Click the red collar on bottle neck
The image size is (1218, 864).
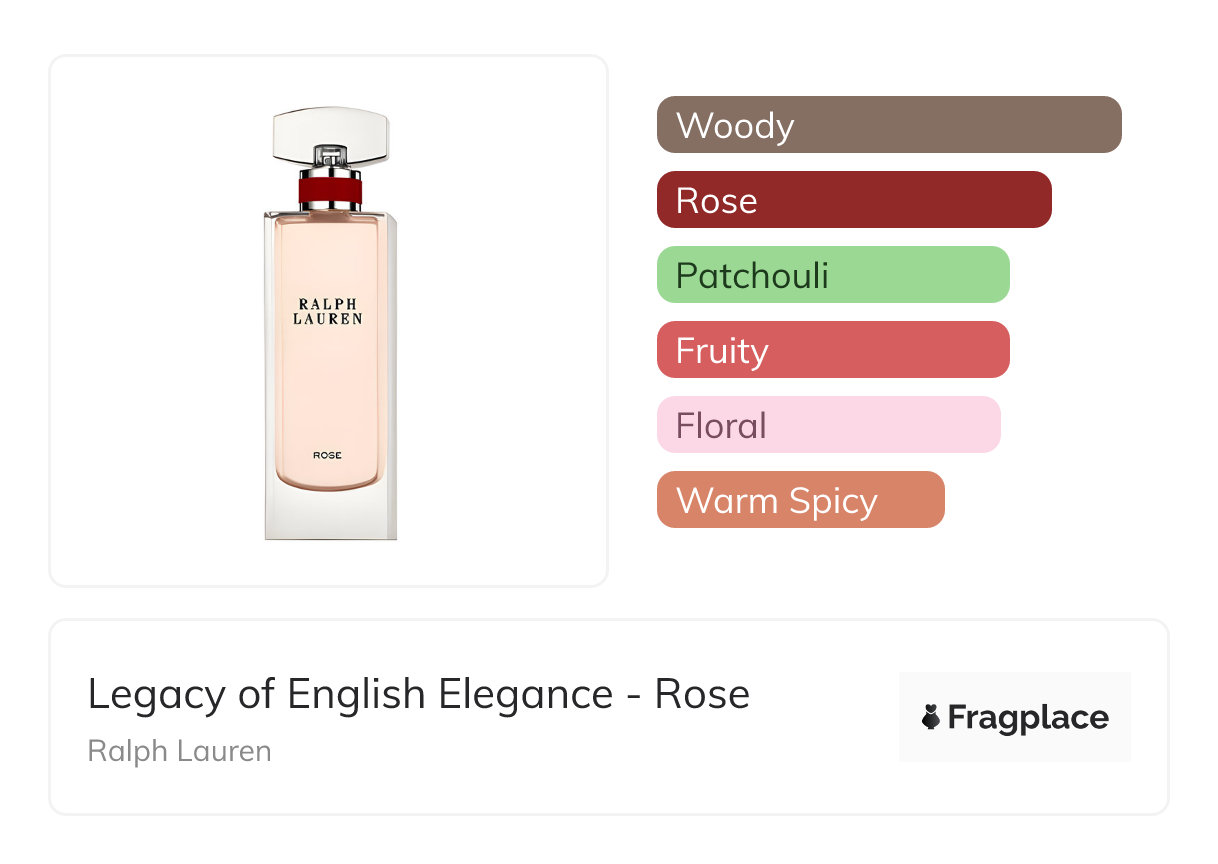330,189
